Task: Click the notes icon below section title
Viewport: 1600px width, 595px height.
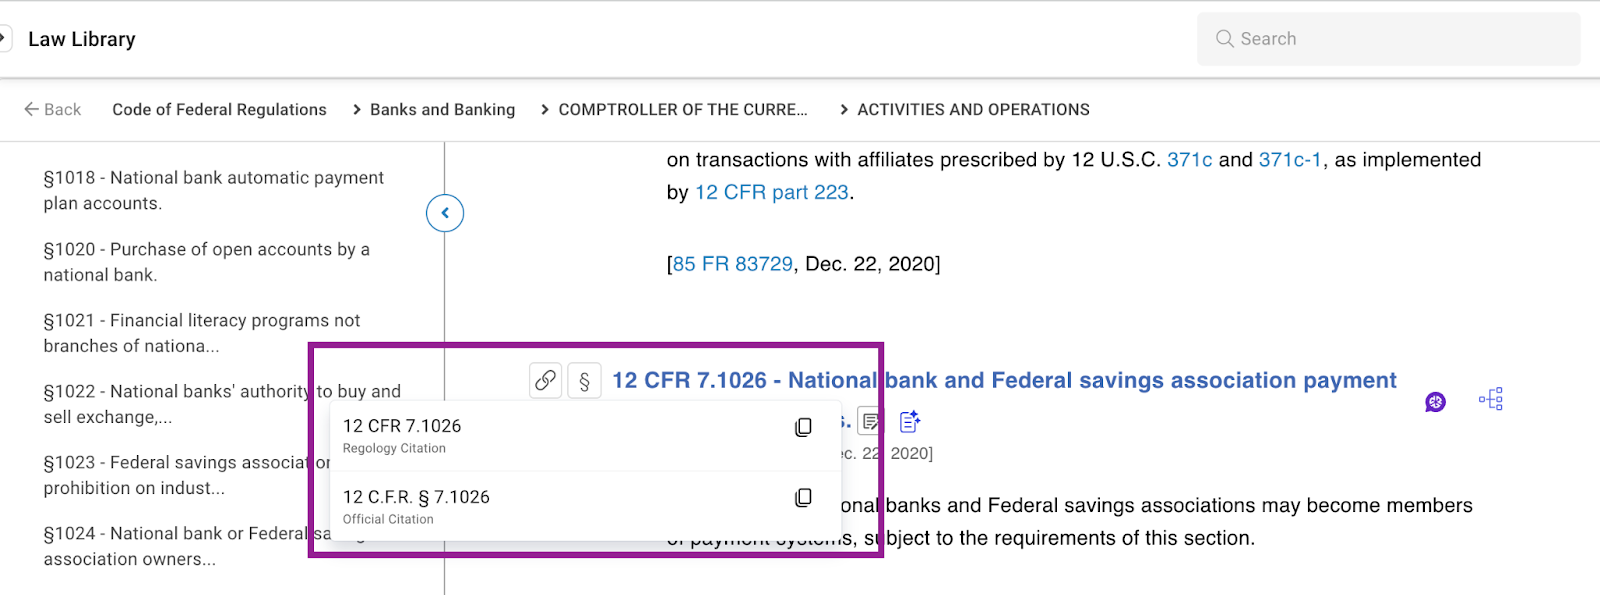Action: (871, 422)
